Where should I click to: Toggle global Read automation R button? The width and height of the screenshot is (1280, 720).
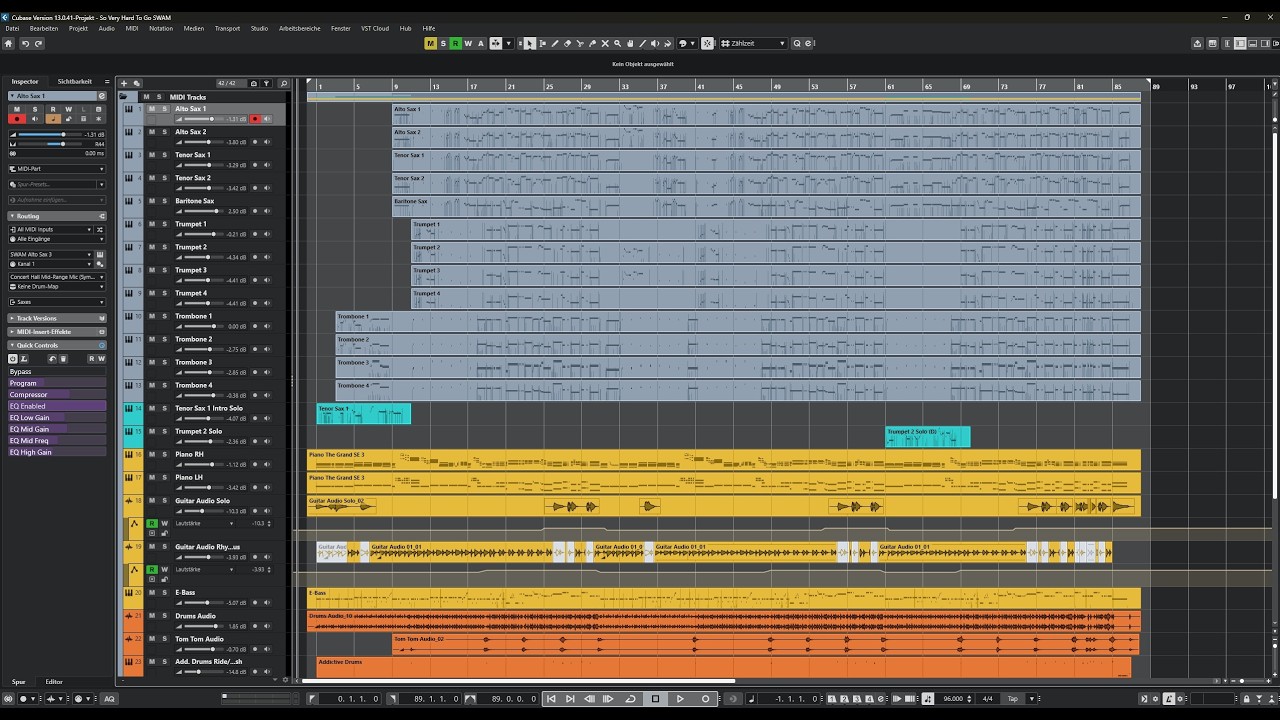[x=455, y=43]
